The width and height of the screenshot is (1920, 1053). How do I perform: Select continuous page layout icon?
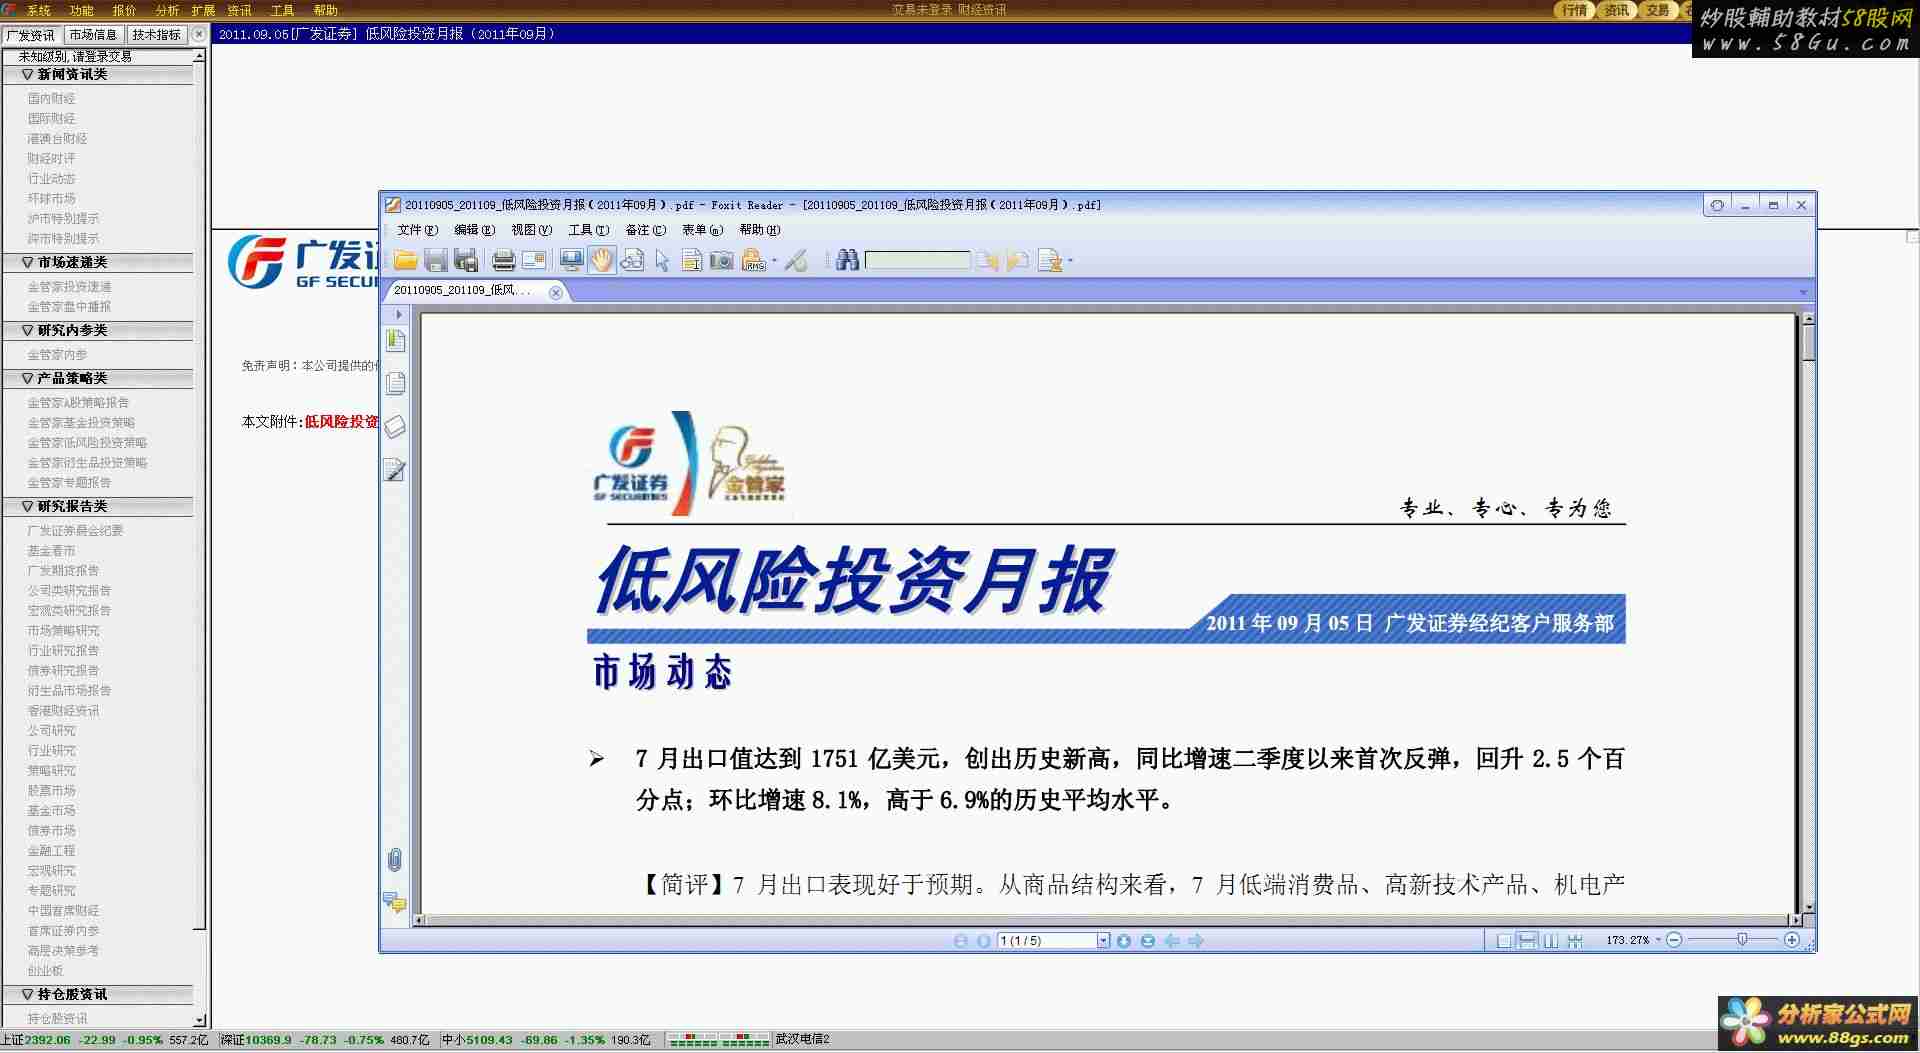1527,941
